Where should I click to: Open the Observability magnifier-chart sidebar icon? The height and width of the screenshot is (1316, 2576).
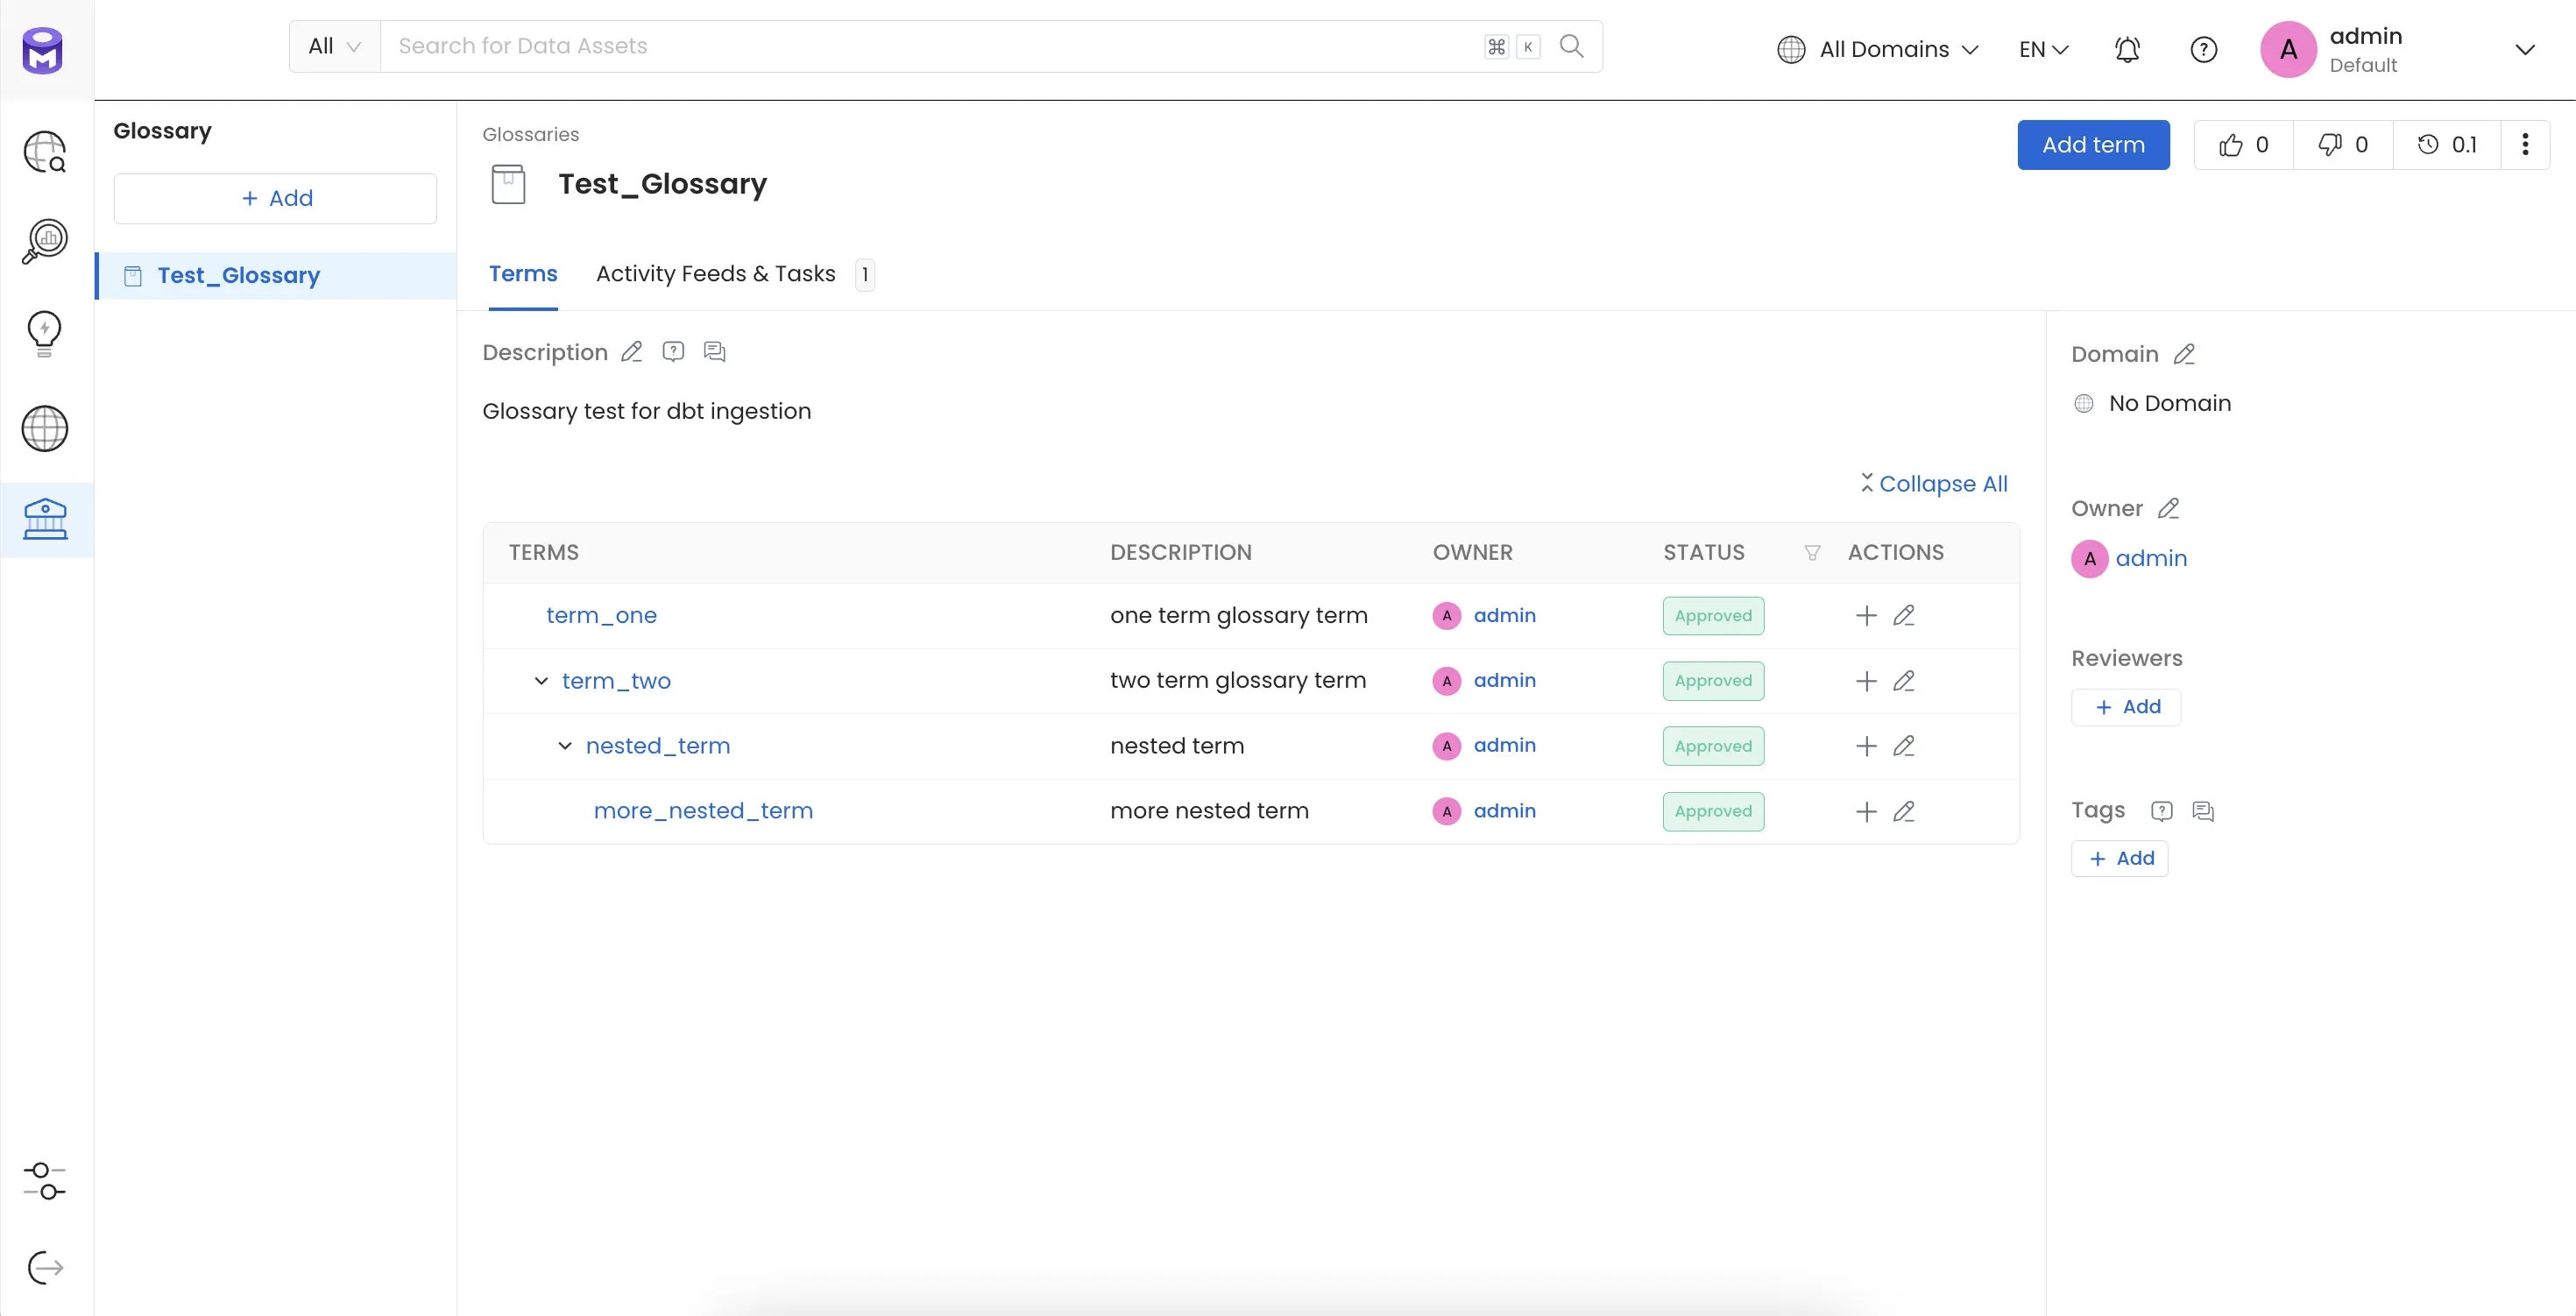(45, 241)
